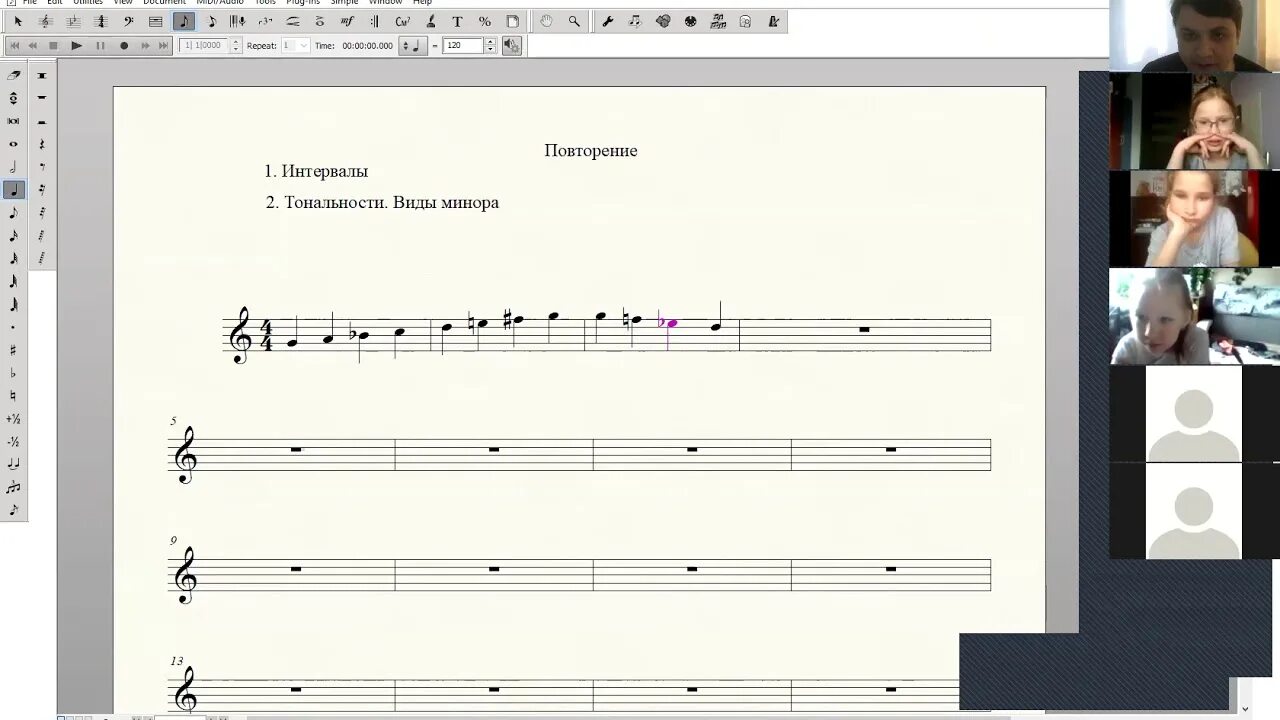Click the Pause playback button

pos(100,45)
